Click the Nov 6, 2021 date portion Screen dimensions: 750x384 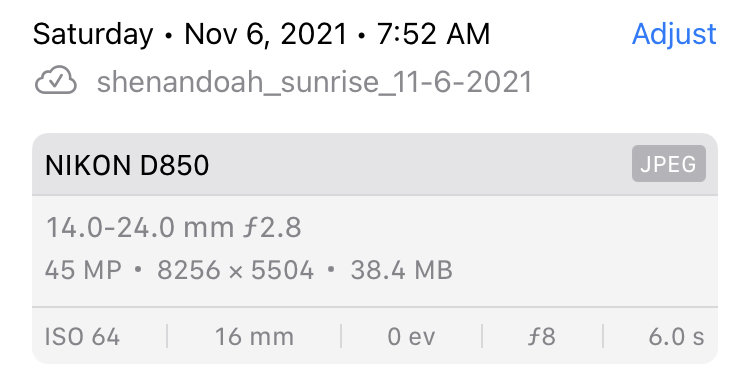click(265, 35)
